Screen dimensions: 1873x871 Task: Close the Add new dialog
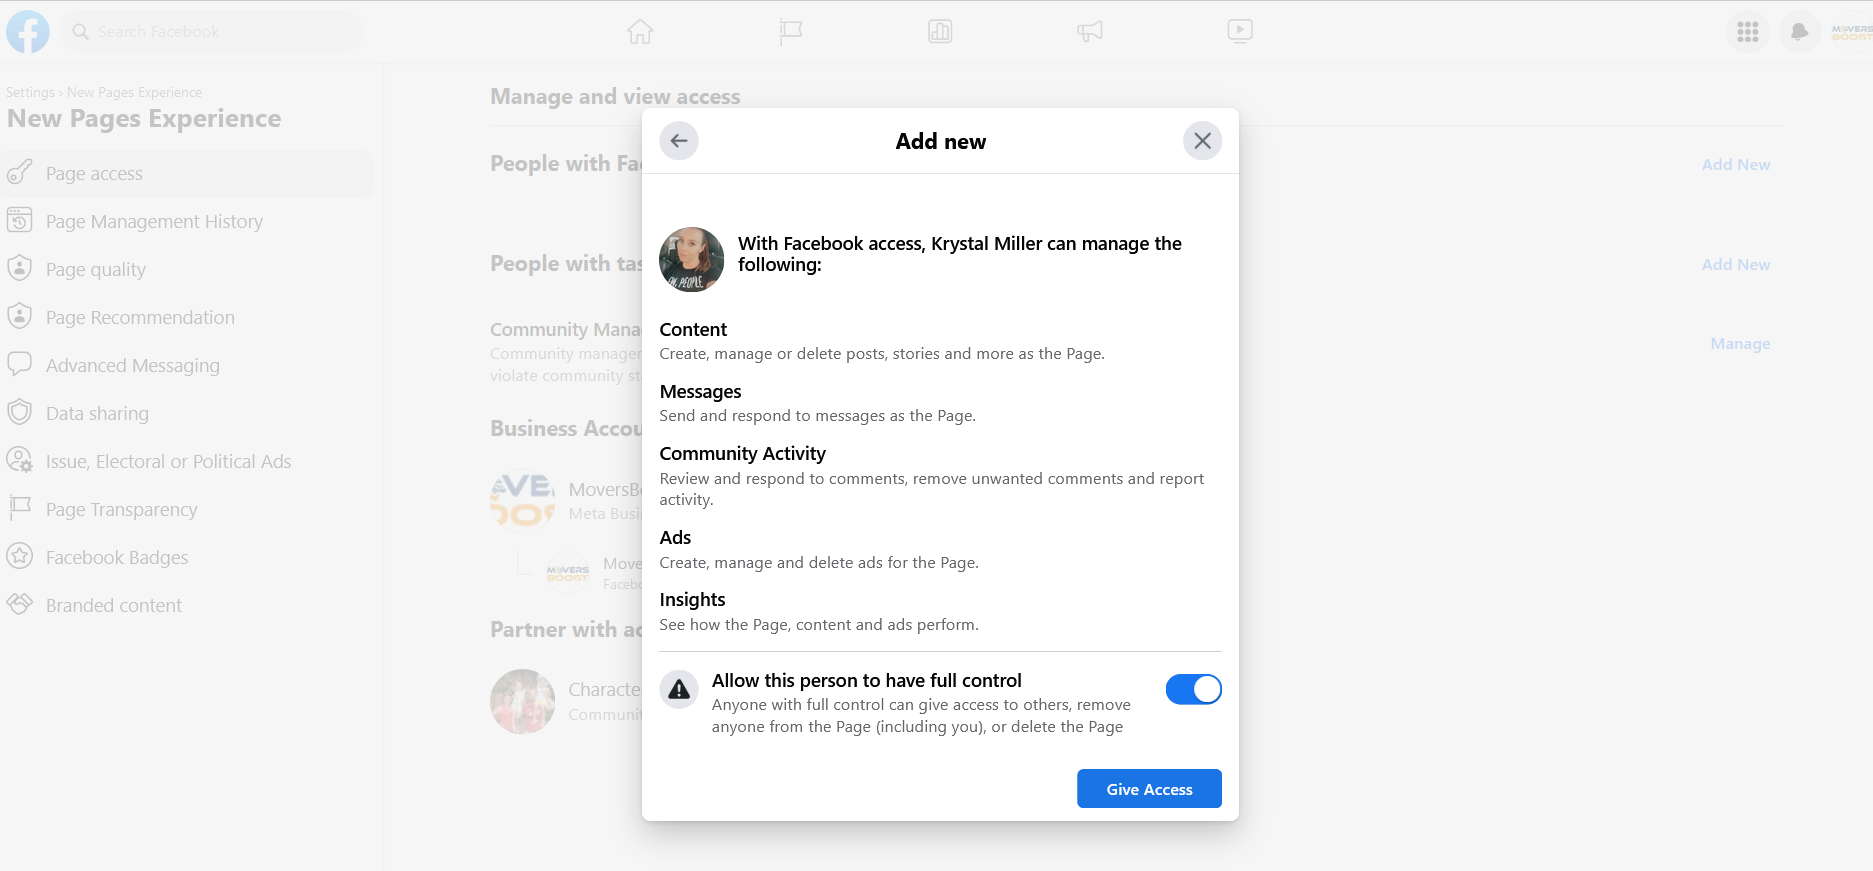(x=1202, y=141)
